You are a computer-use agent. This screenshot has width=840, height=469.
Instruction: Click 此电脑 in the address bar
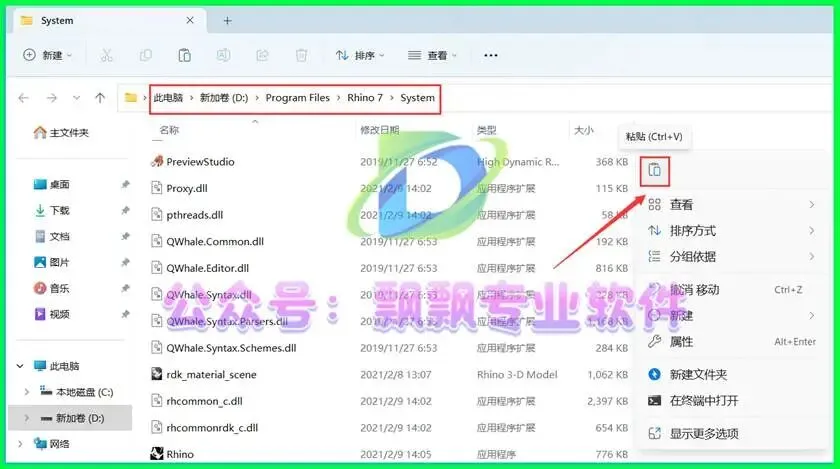tap(168, 98)
